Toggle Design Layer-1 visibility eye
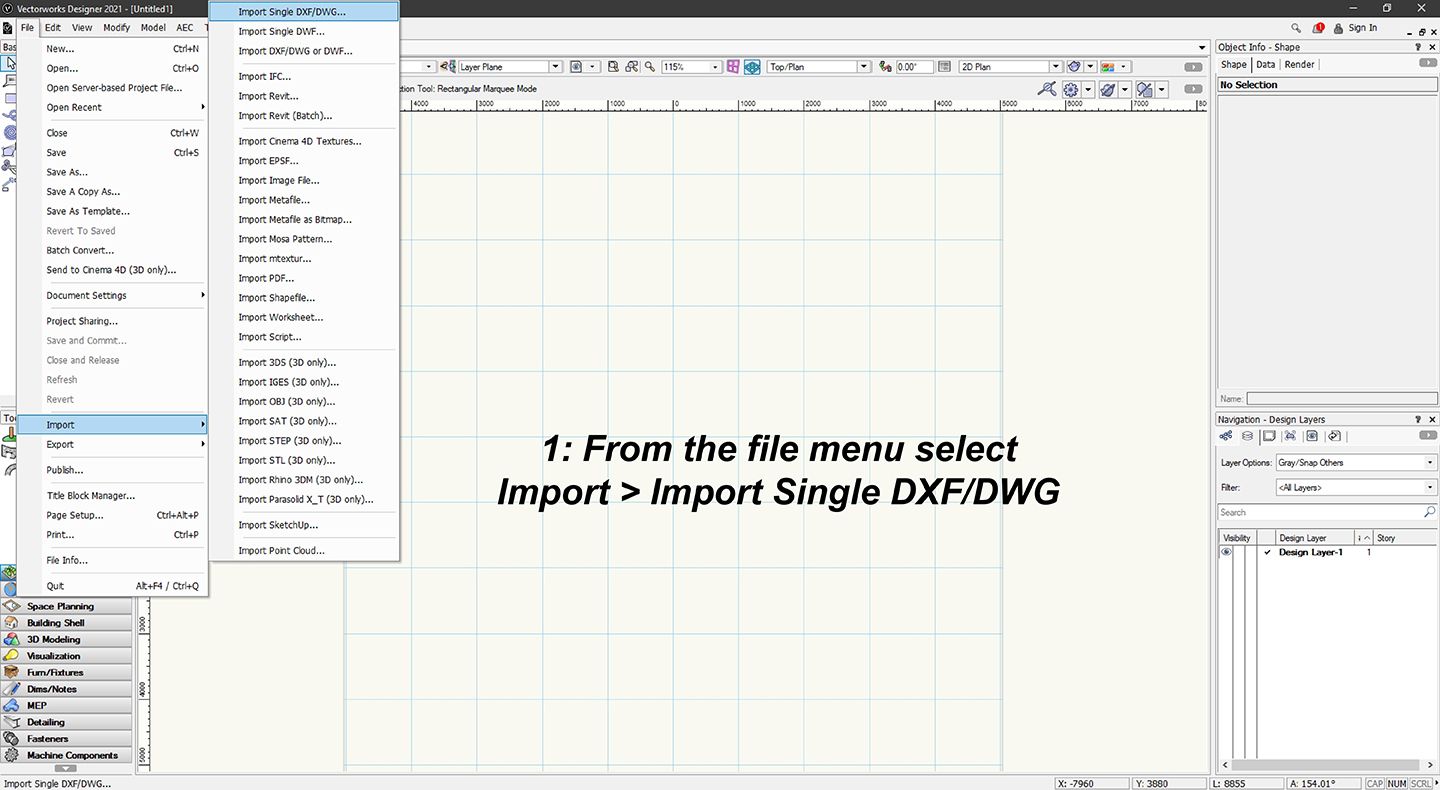The height and width of the screenshot is (790, 1440). tap(1226, 552)
